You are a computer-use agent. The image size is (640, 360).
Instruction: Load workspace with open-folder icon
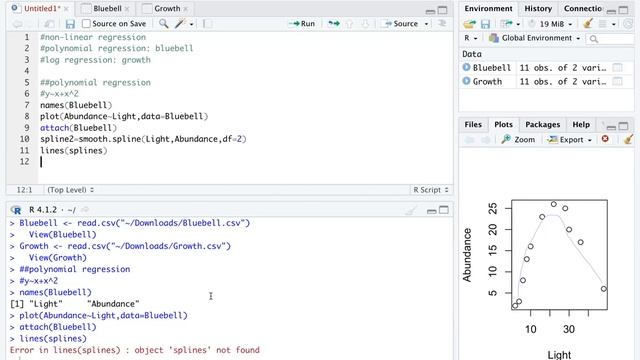coord(469,24)
